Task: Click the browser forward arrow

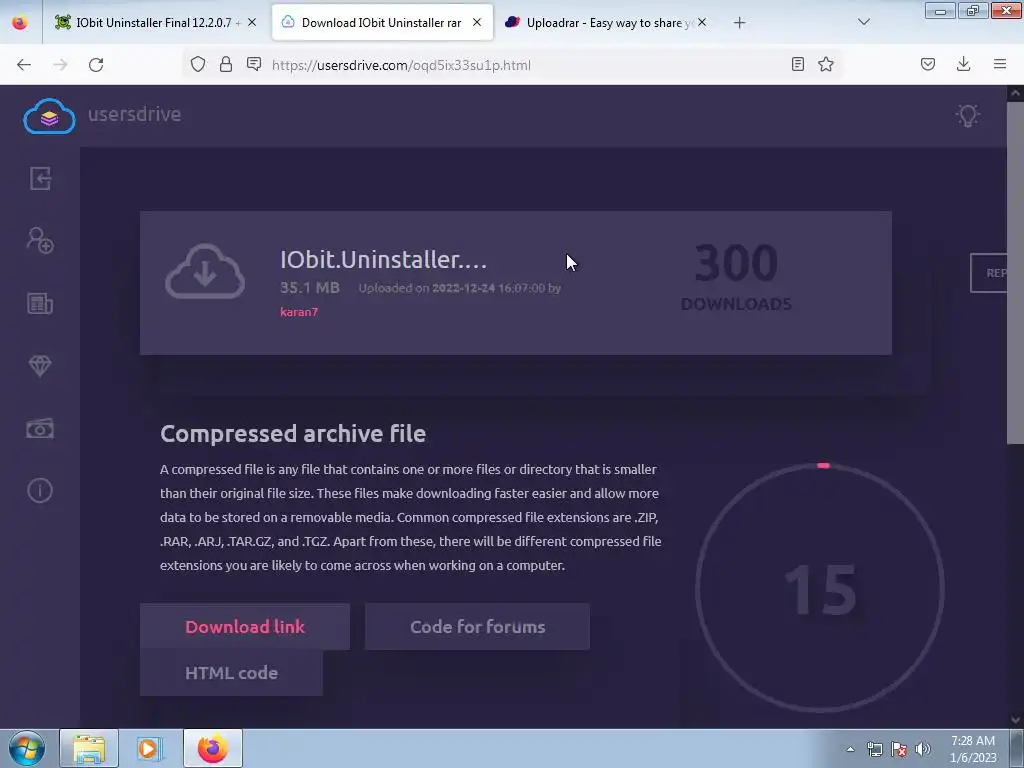Action: 60,65
